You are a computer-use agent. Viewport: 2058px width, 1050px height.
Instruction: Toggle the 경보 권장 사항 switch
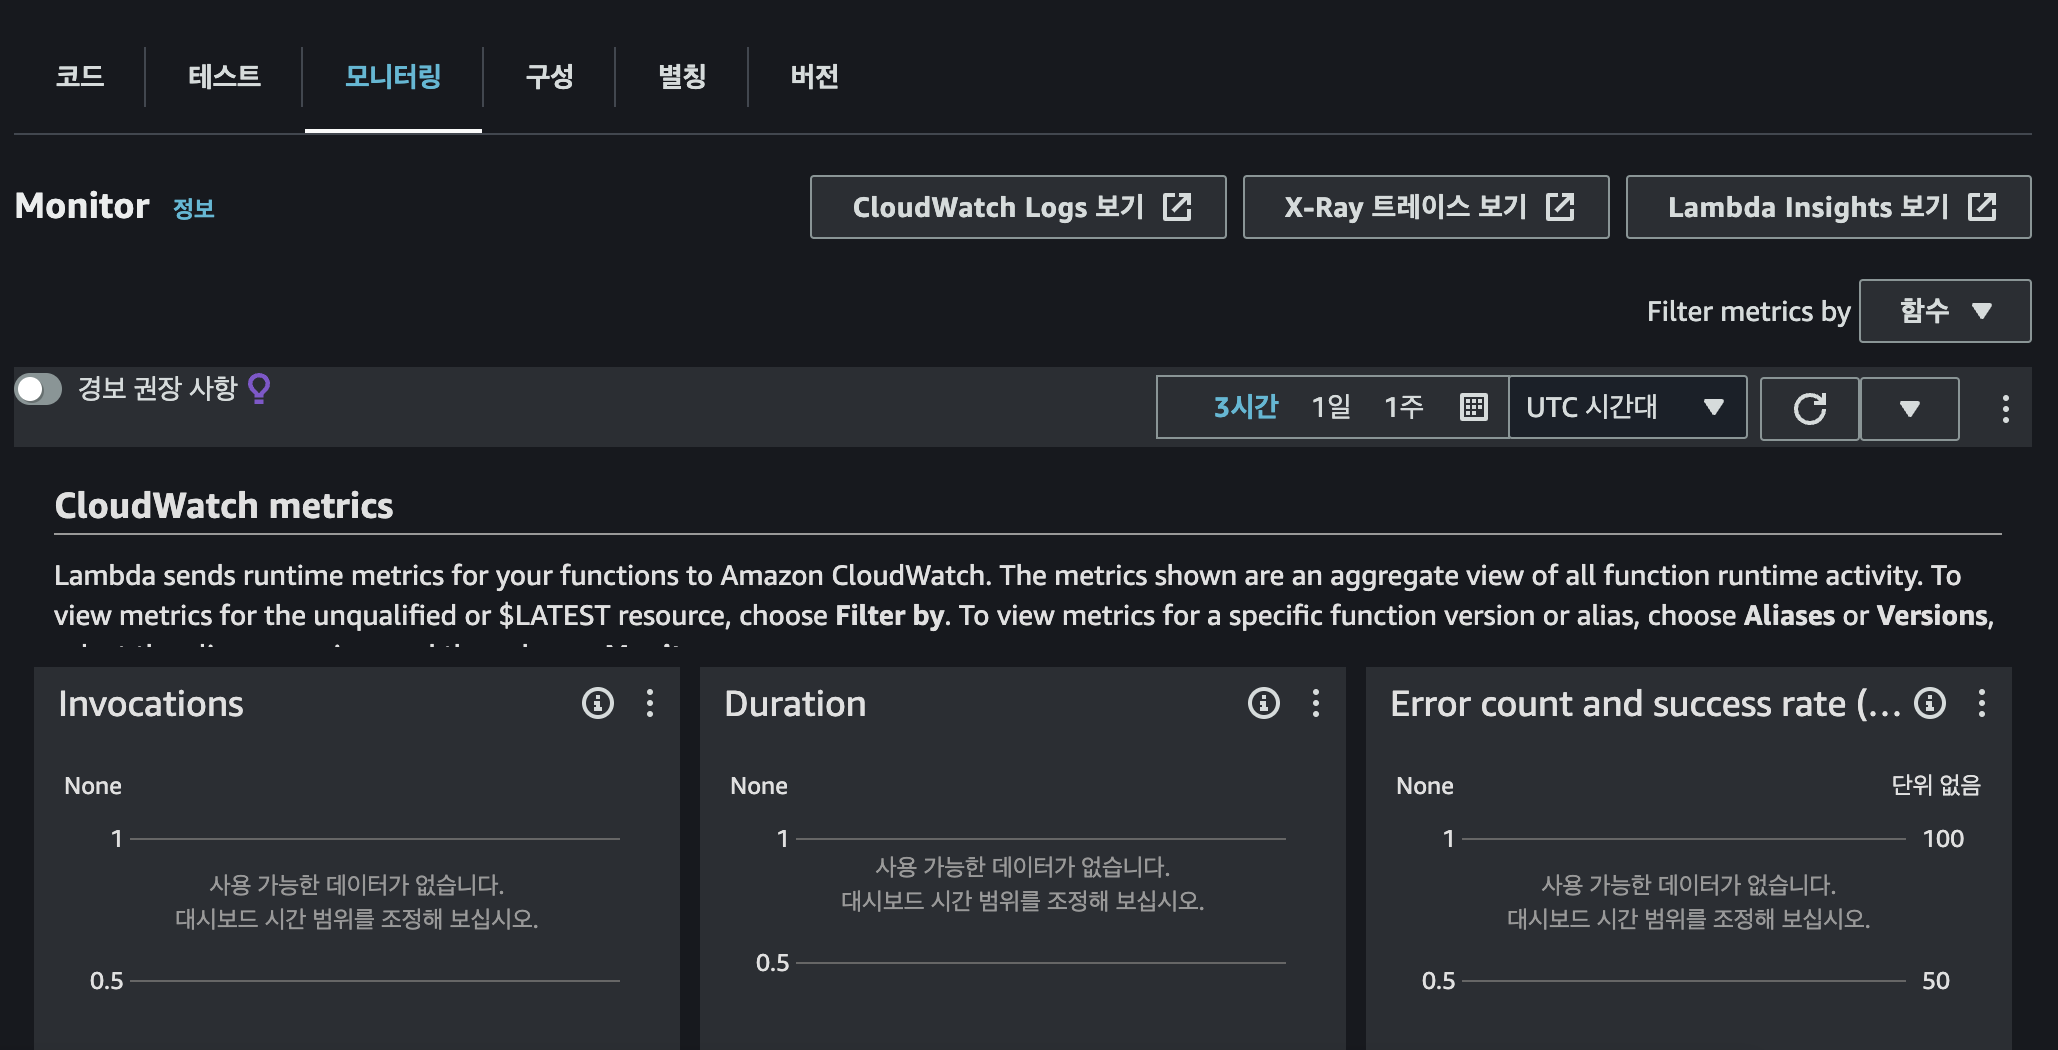point(38,389)
